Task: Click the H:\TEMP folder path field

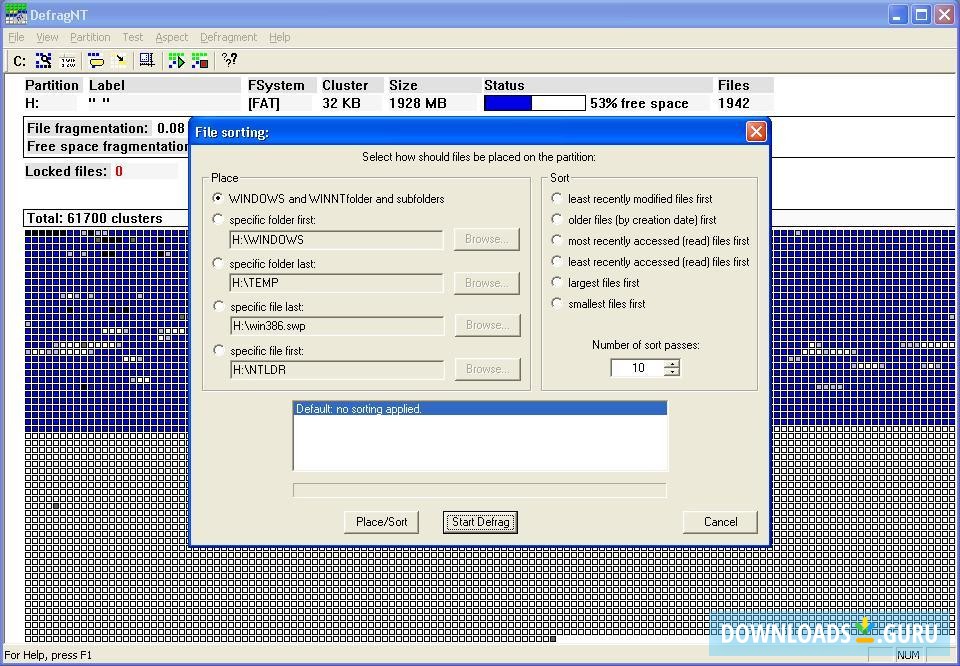Action: point(336,283)
